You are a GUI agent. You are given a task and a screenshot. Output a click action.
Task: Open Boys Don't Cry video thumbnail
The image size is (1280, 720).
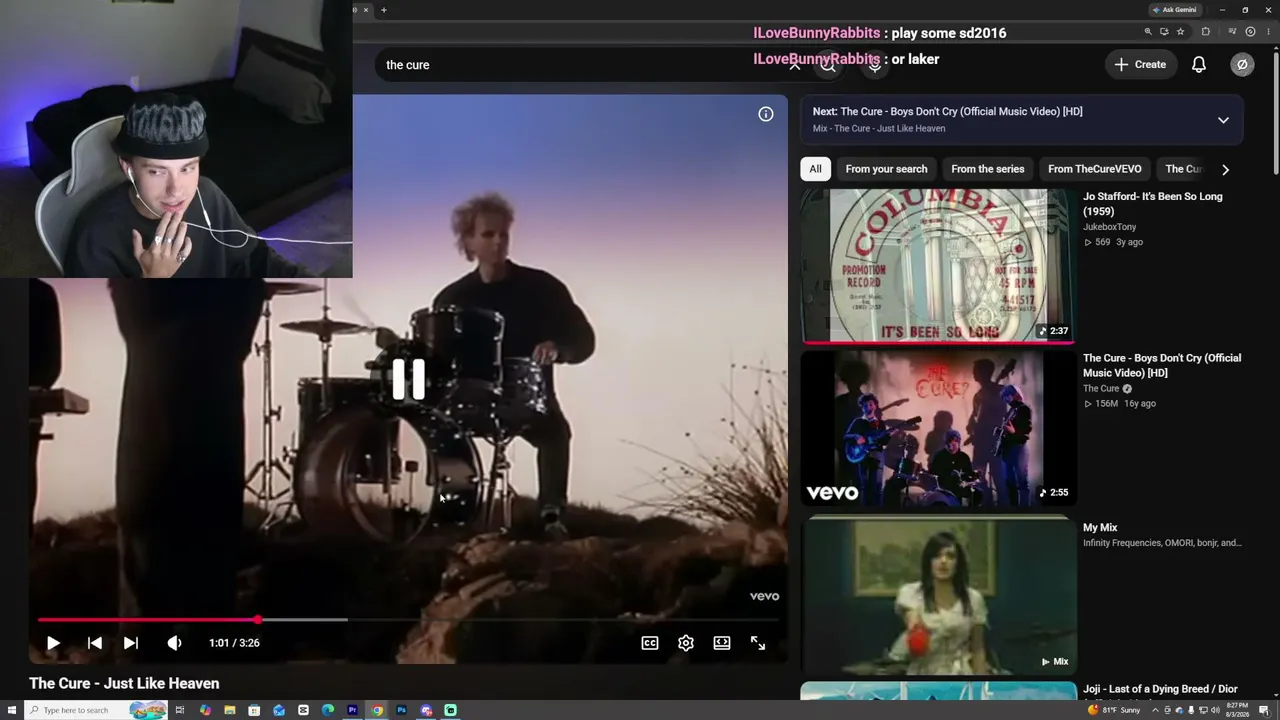tap(938, 427)
